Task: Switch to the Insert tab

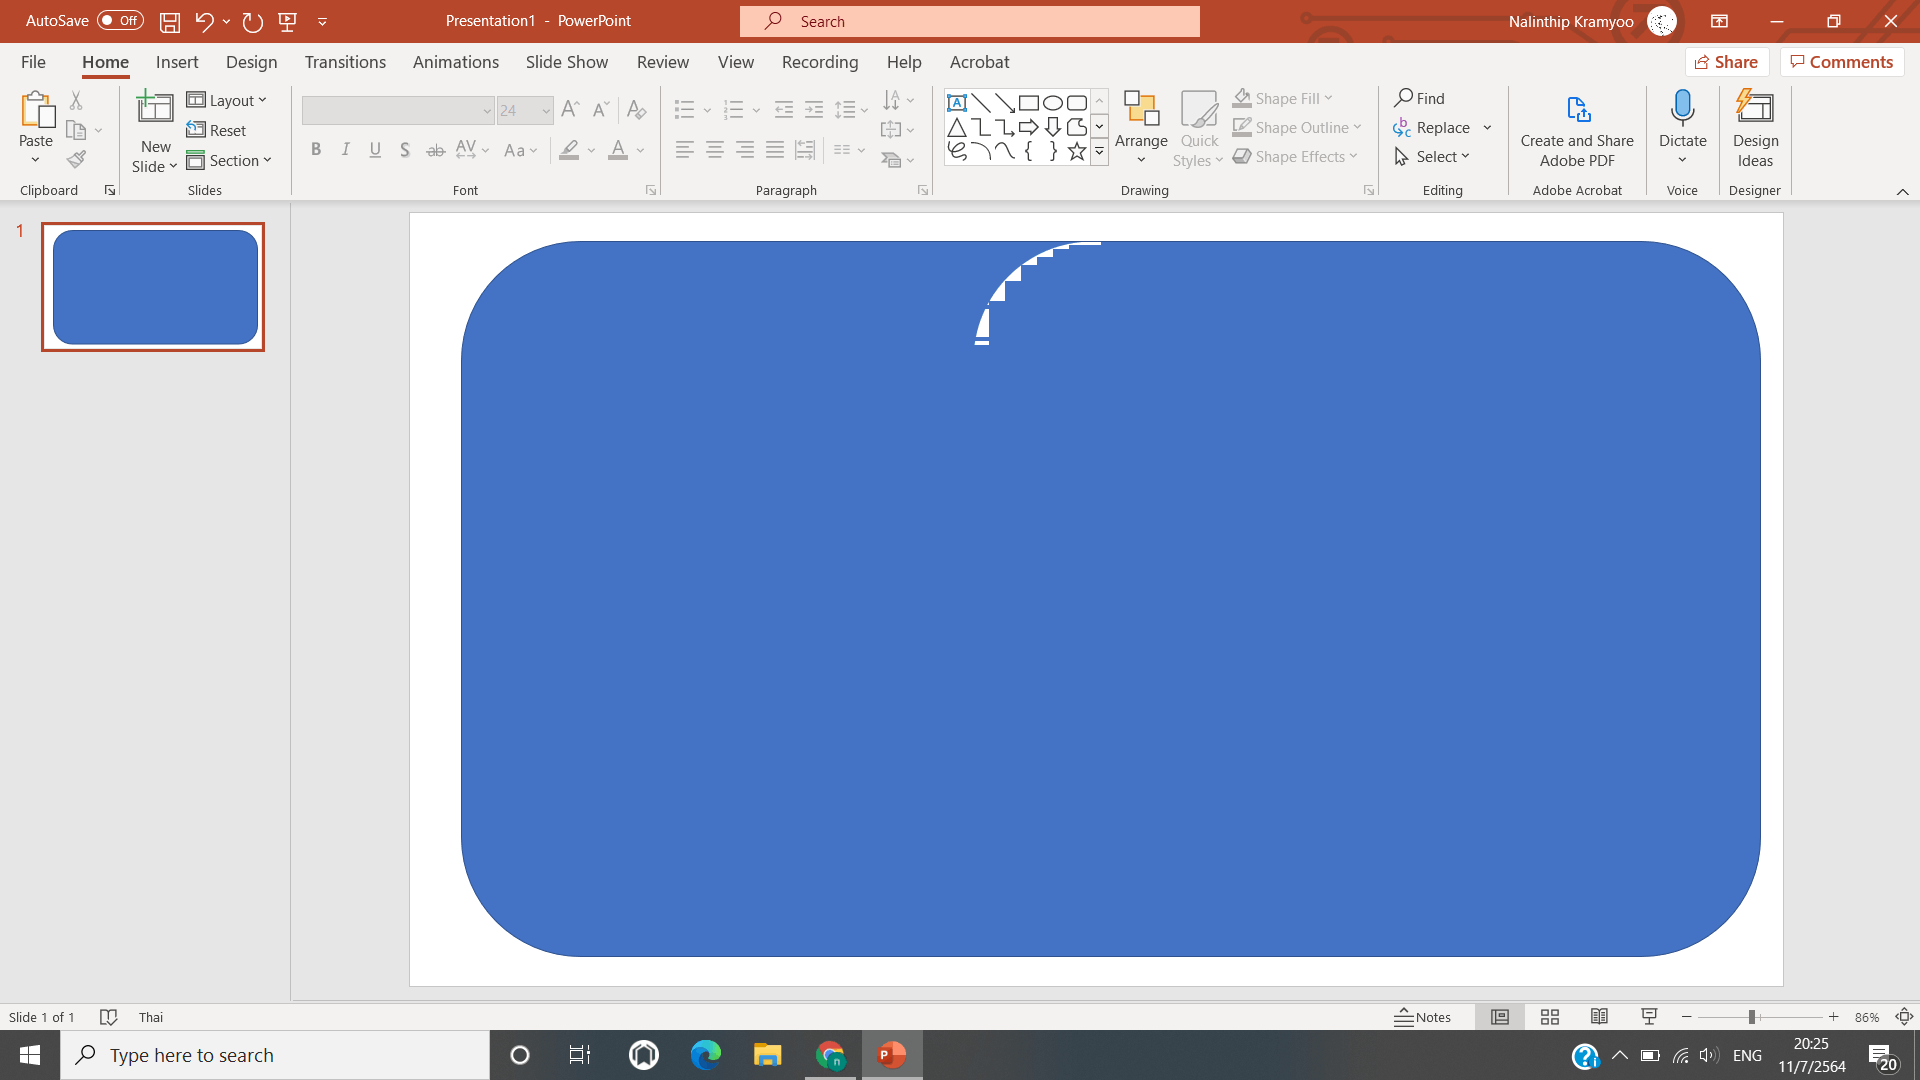Action: [x=177, y=62]
